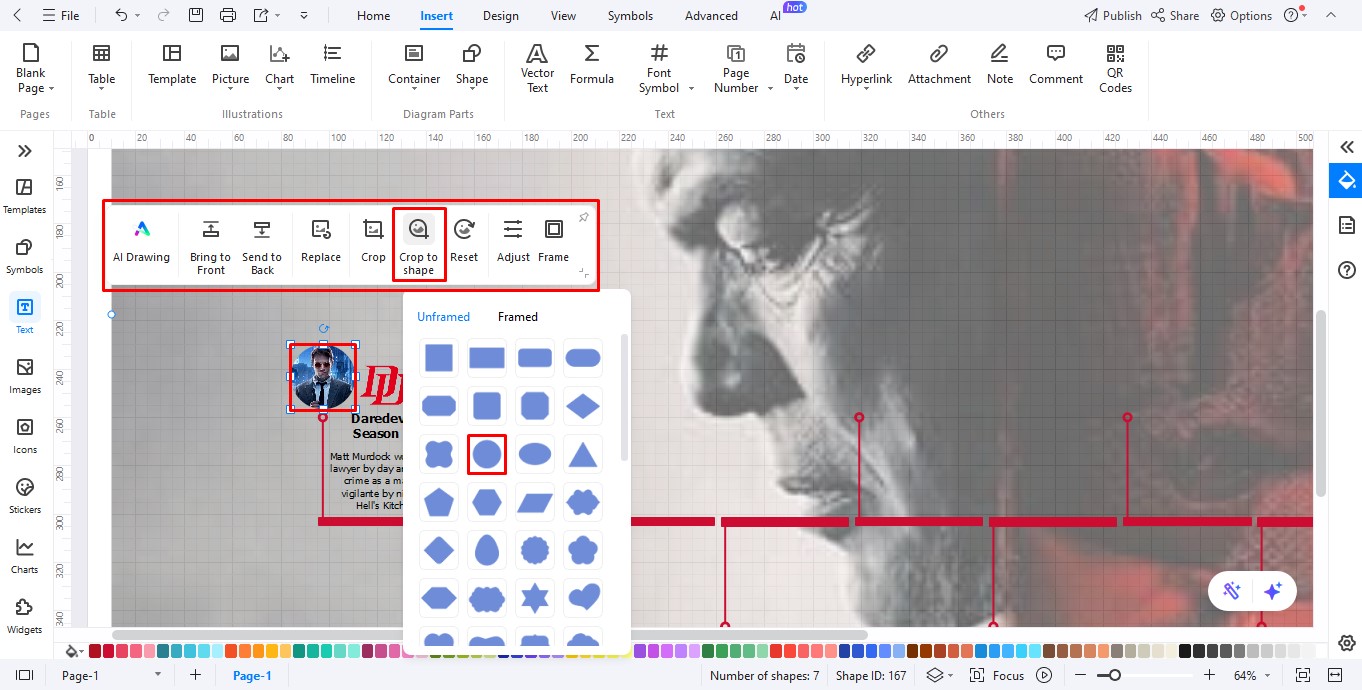Open the Advanced ribbon tab
Screen dimensions: 1362x690
click(711, 16)
